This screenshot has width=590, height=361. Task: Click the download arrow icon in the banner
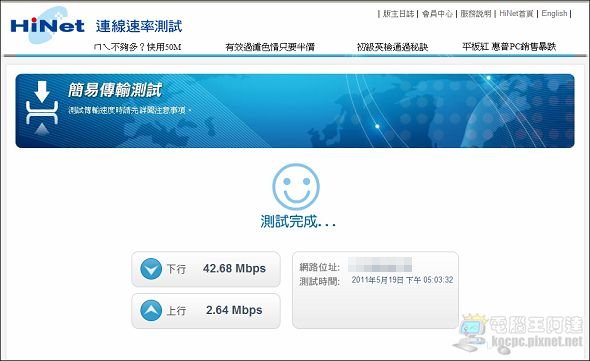tap(42, 108)
